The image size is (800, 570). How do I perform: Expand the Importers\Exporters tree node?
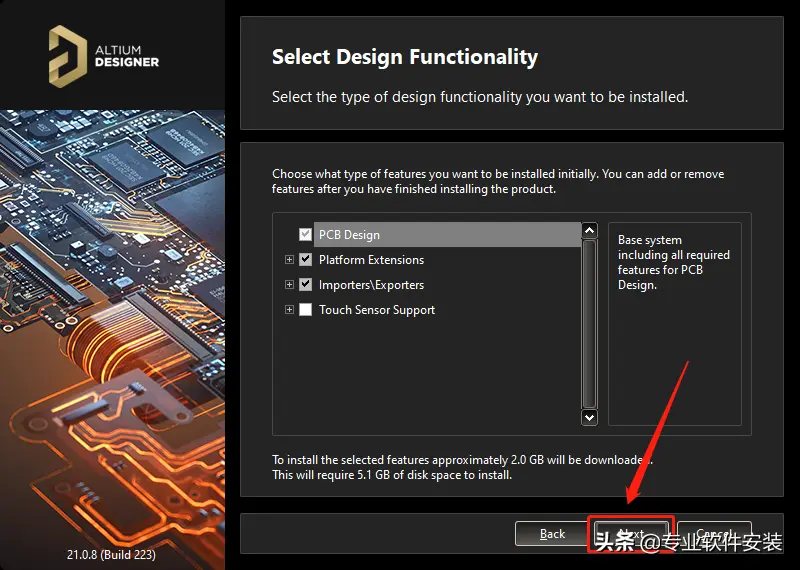[x=289, y=284]
